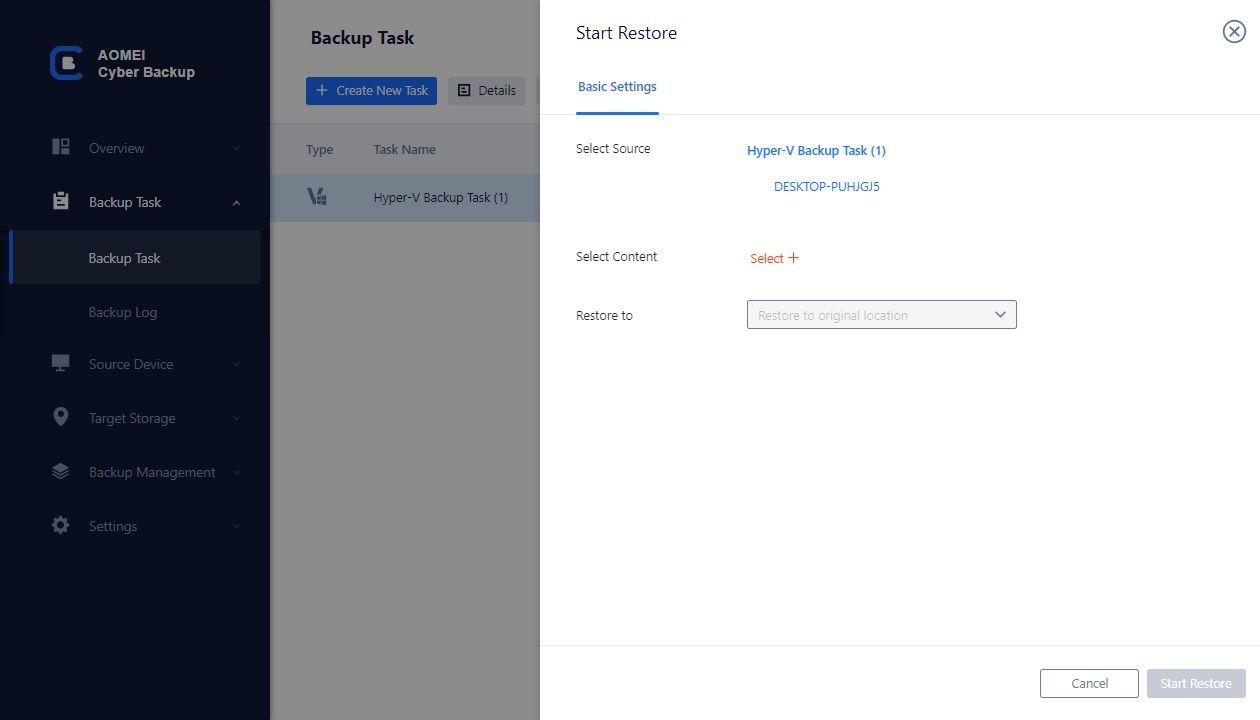1260x720 pixels.
Task: Click the Source Device monitor icon
Action: (x=61, y=363)
